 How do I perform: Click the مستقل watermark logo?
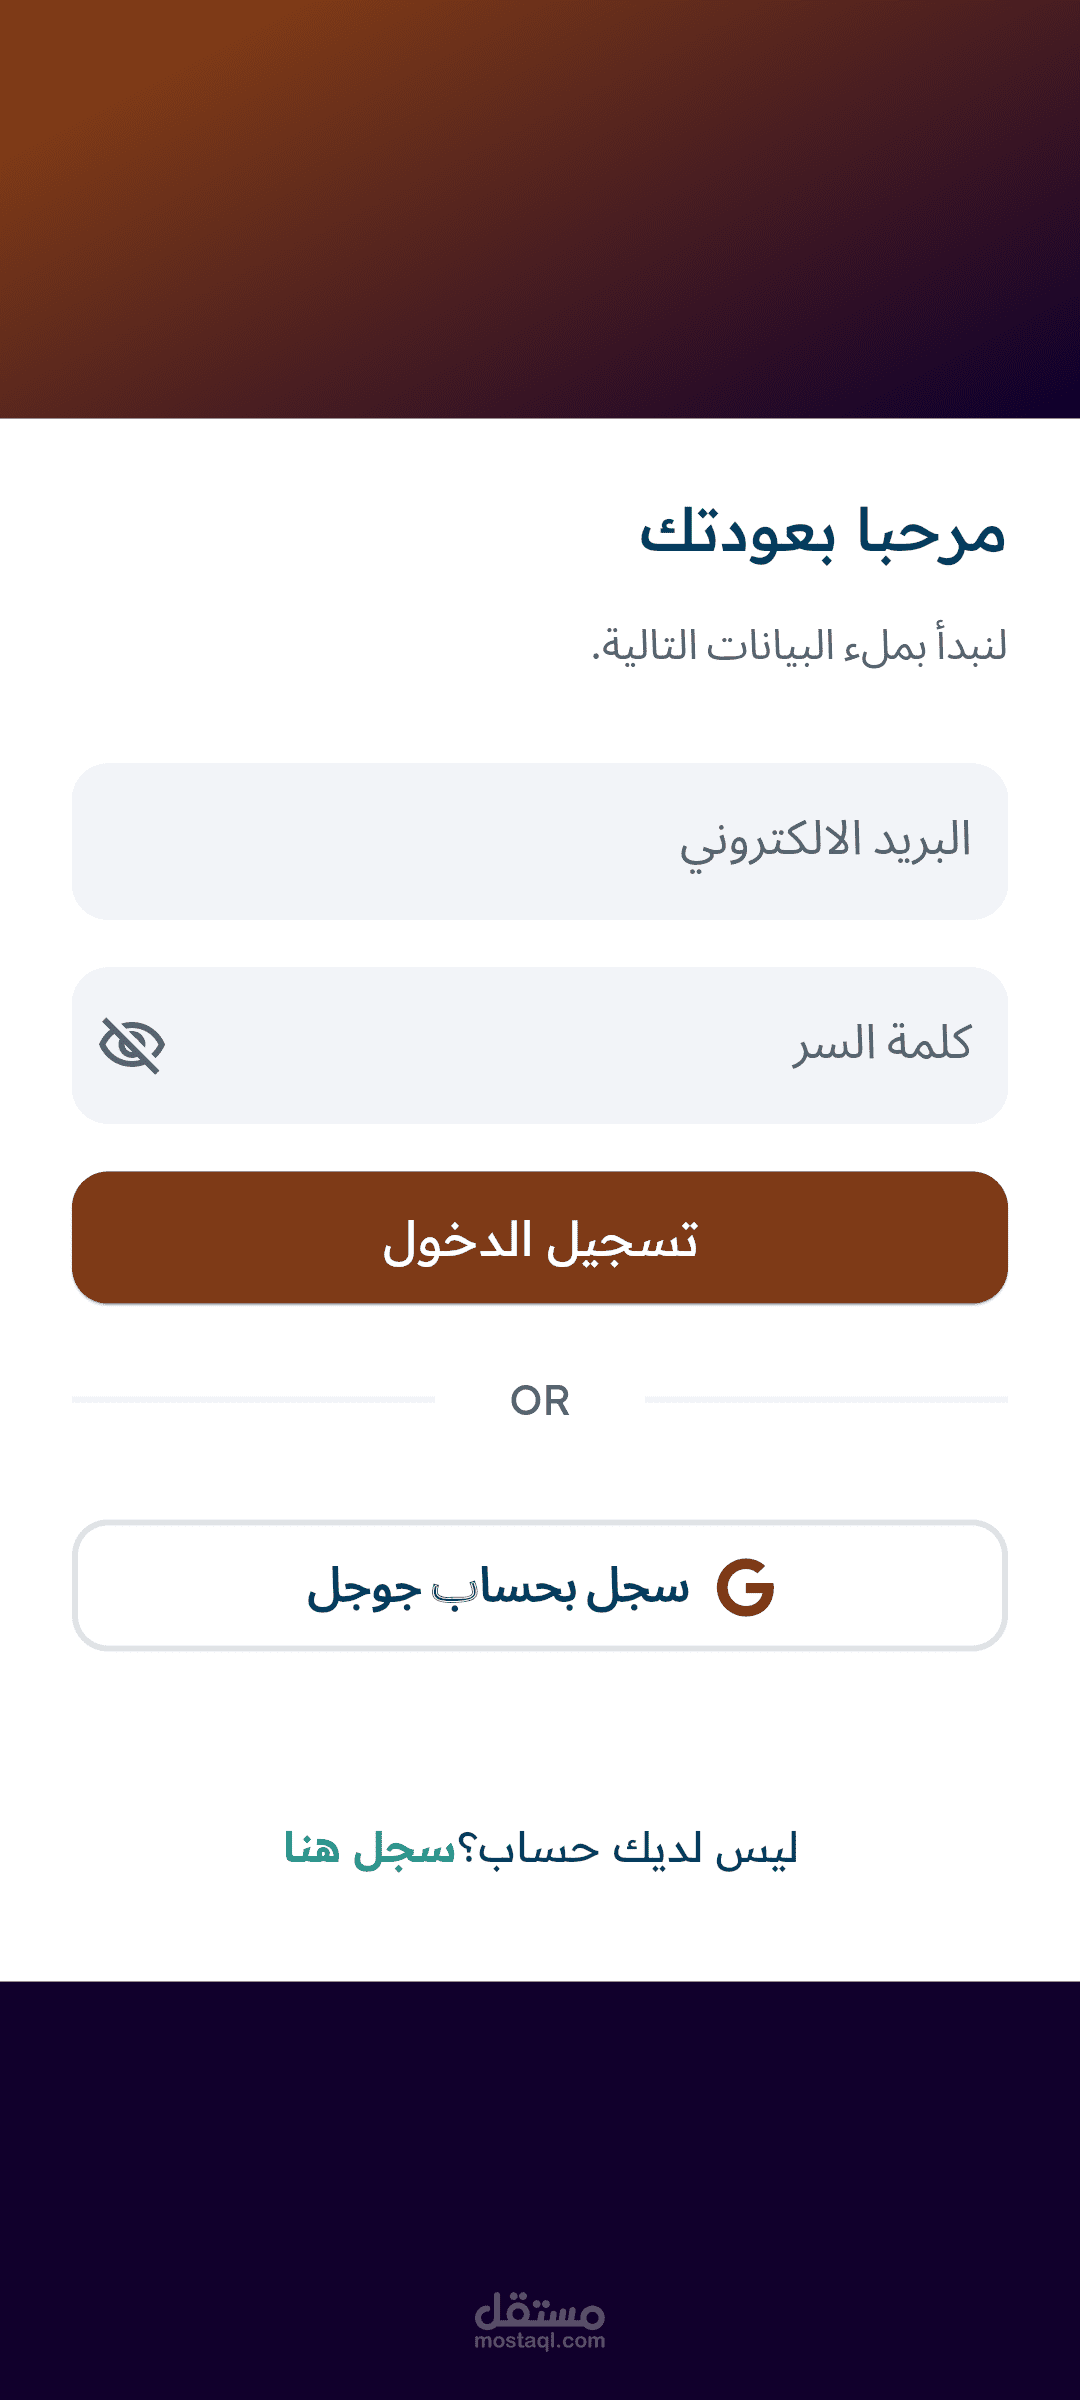[540, 2310]
